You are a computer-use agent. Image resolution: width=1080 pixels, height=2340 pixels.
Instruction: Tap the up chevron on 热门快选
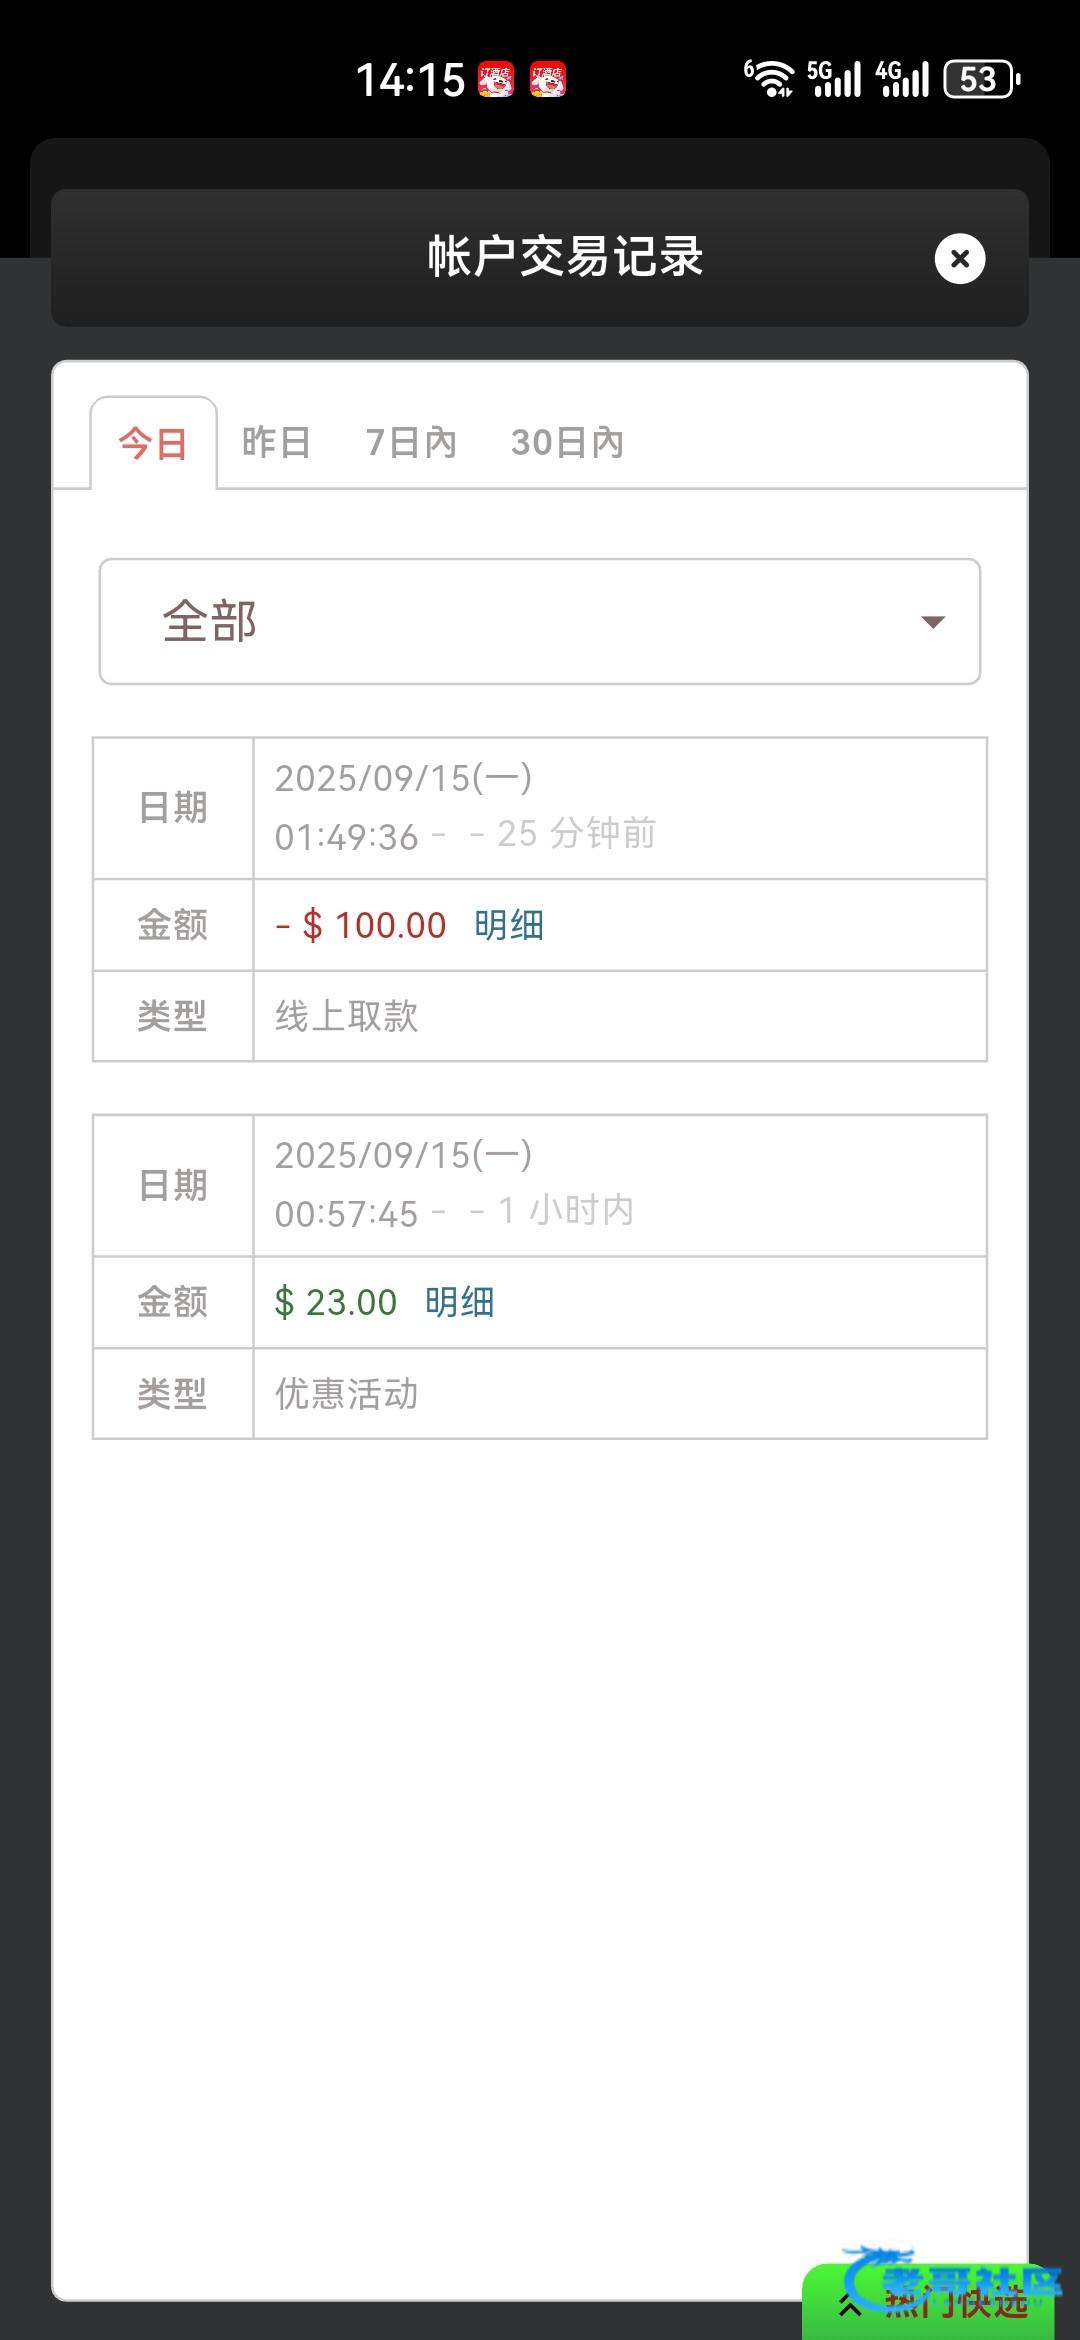[x=850, y=2307]
